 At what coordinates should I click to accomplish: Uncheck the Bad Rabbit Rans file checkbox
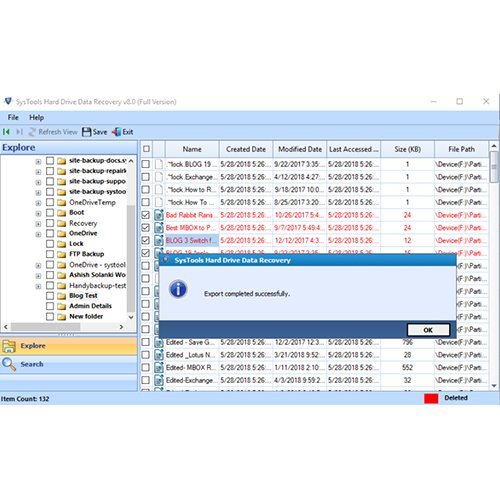pyautogui.click(x=146, y=215)
